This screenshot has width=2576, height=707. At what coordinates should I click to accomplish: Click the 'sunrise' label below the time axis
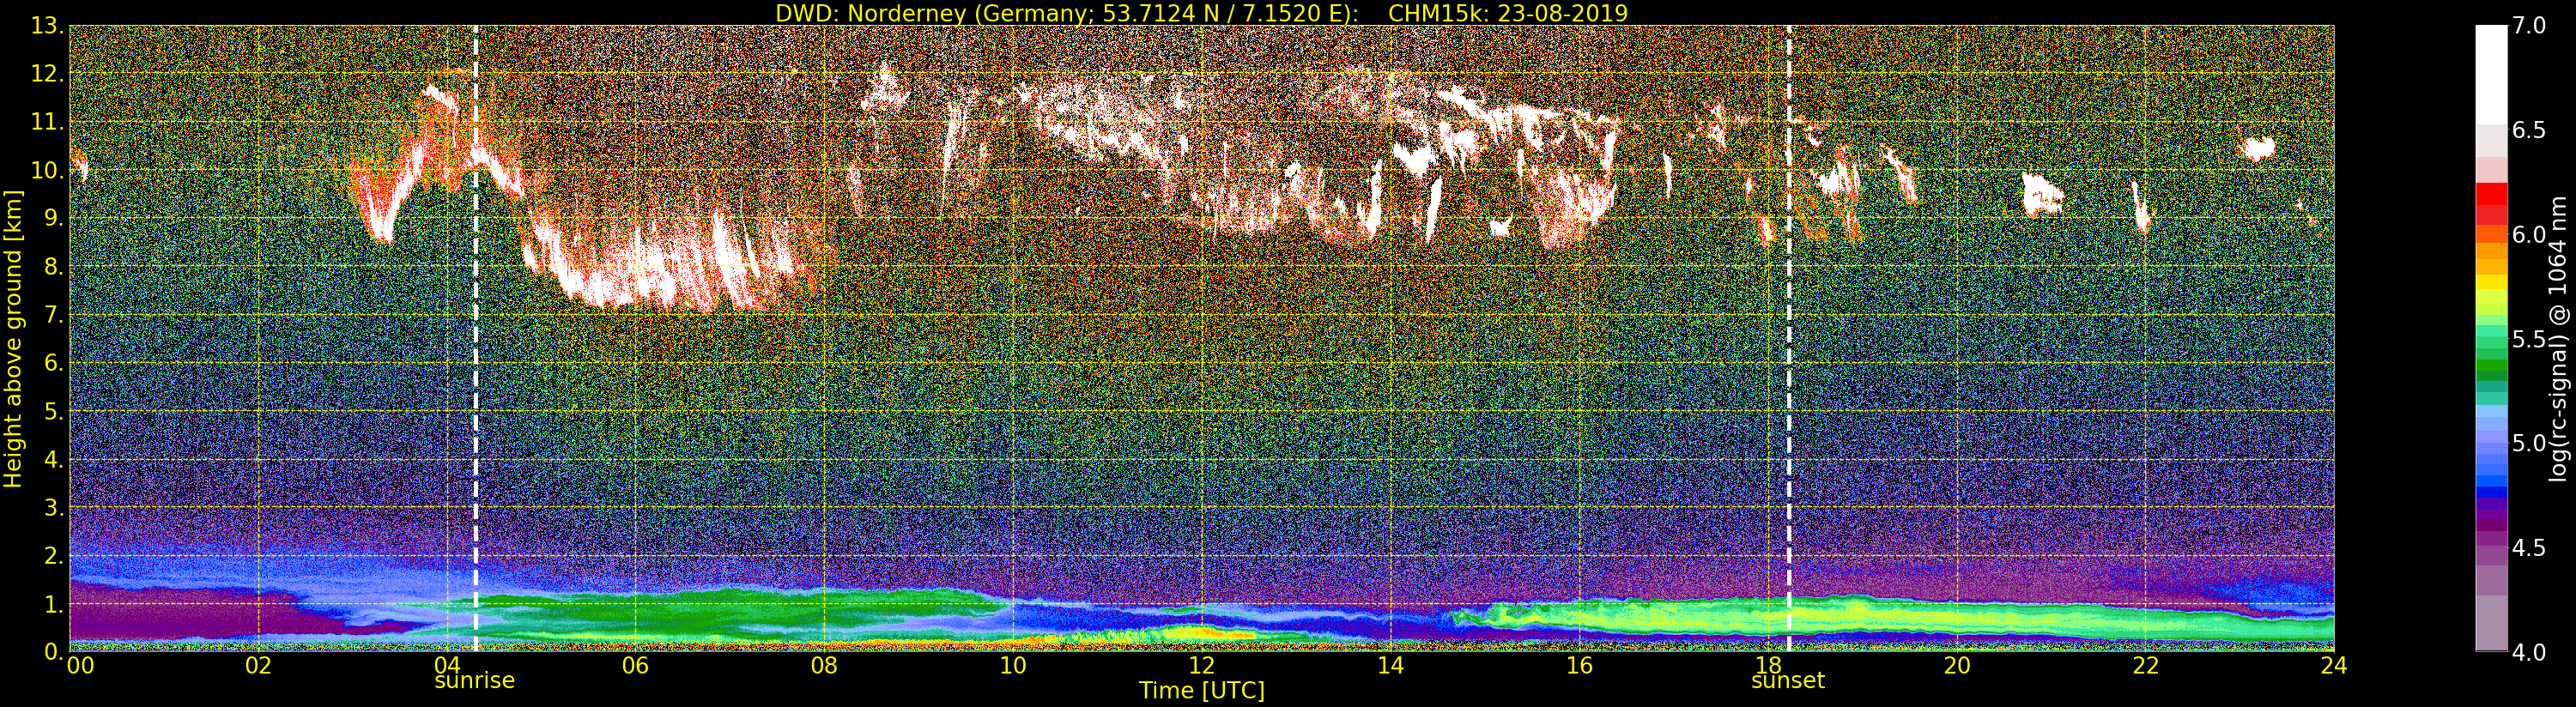tap(475, 681)
